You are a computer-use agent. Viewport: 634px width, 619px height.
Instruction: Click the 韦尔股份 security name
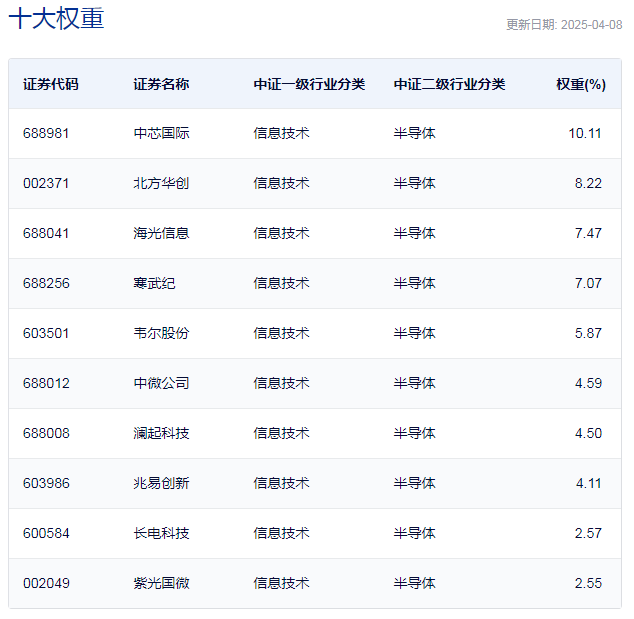[161, 333]
